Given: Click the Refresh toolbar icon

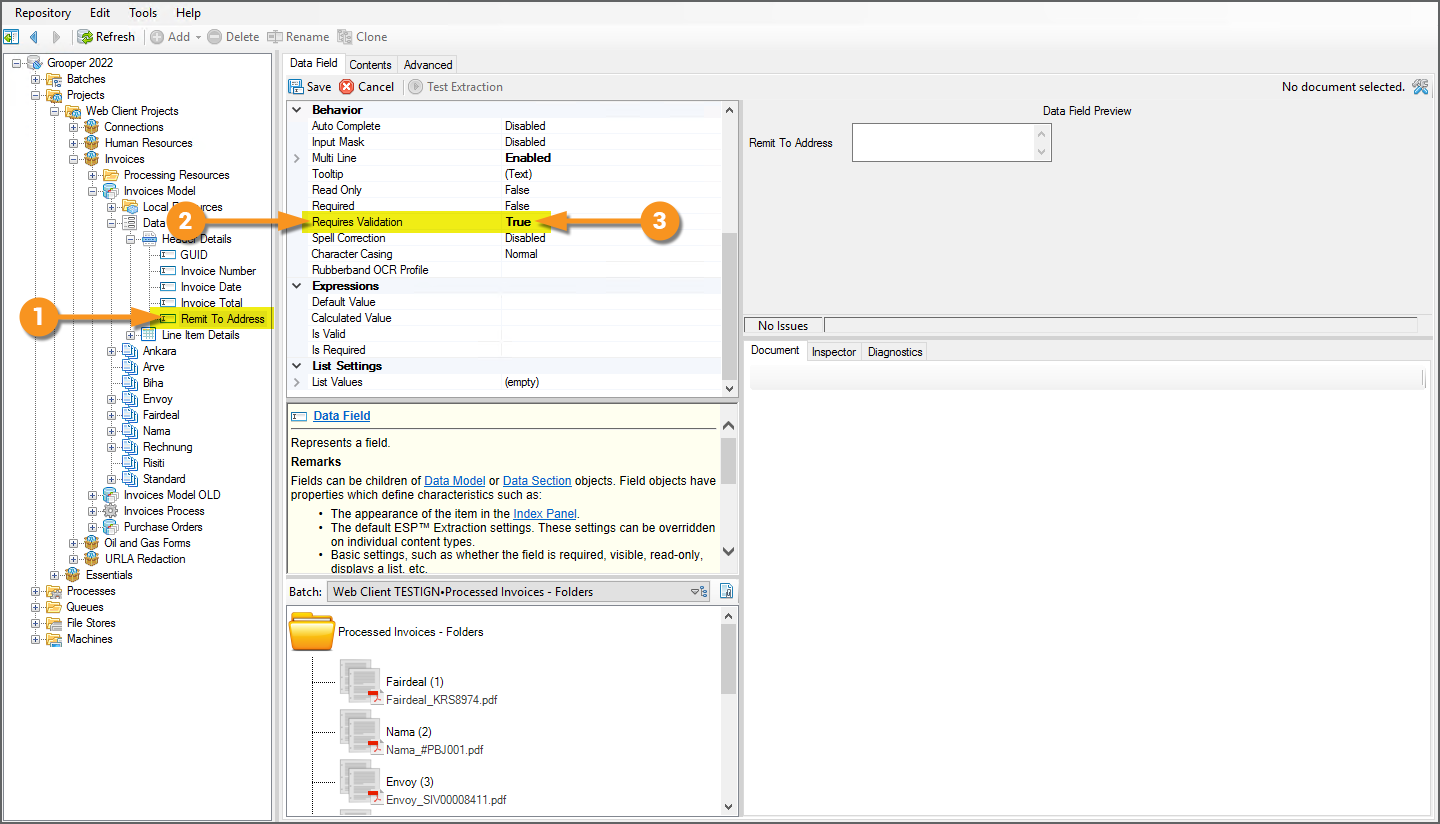Looking at the screenshot, I should tap(86, 37).
